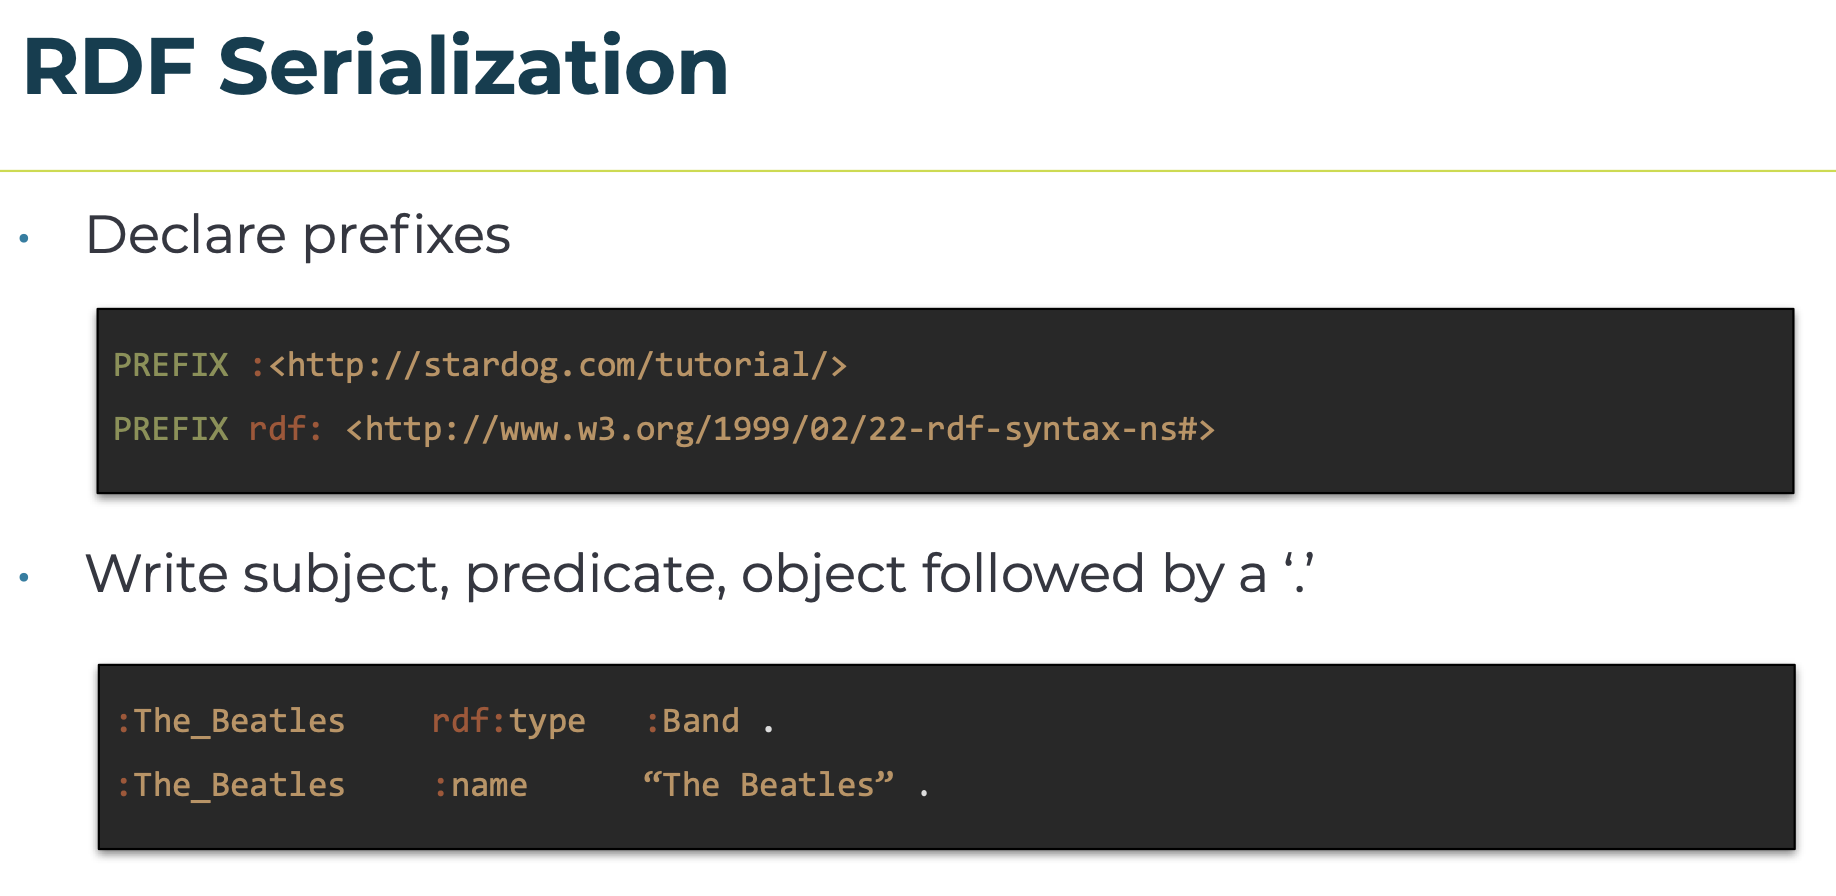Viewport: 1836px width, 896px height.
Task: Click the bullet dot beside Declare prefixes
Action: point(24,239)
